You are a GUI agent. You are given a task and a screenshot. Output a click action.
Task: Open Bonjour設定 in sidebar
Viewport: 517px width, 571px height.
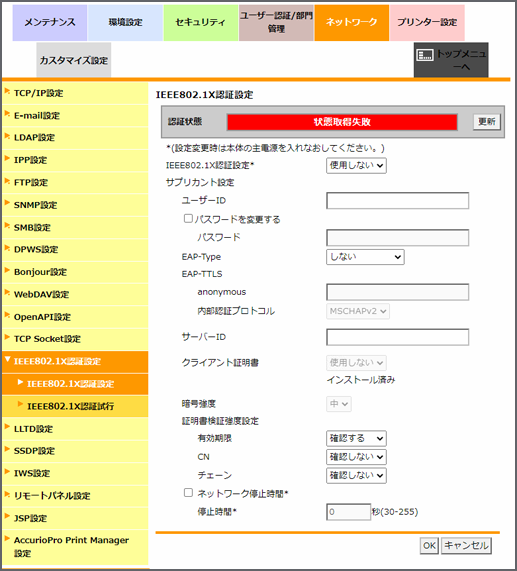[x=75, y=272]
